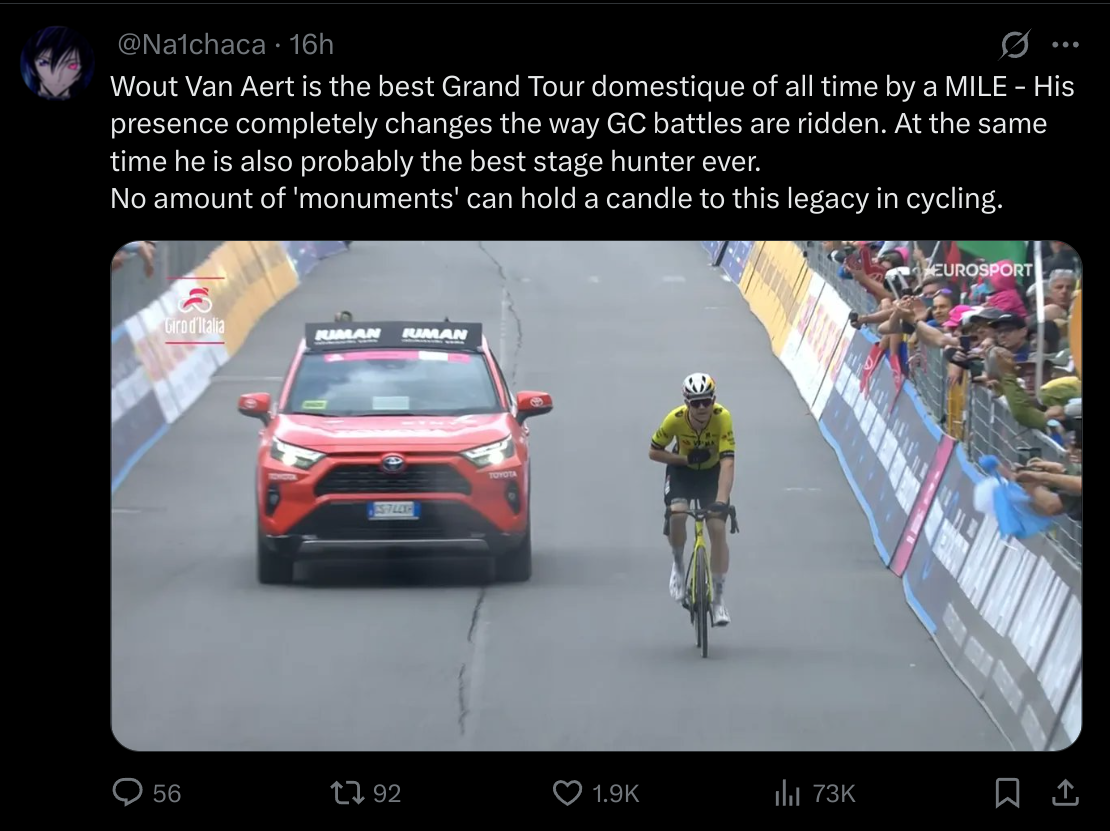Screen dimensions: 1110x831
Task: Share the post via the upload arrow icon
Action: point(1064,792)
